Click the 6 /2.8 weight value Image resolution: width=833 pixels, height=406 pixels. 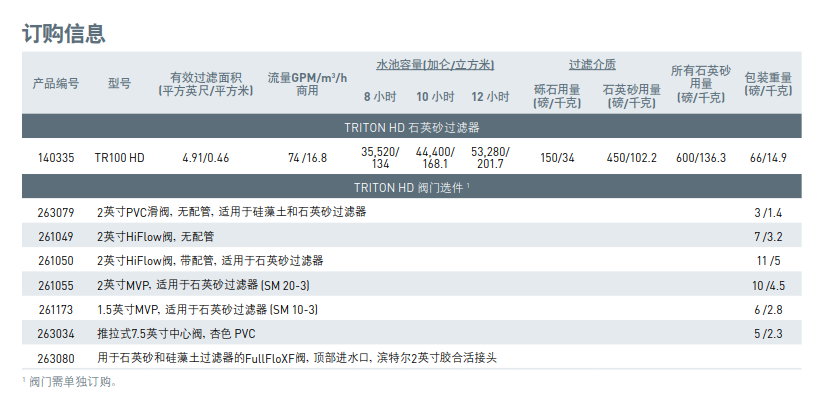(x=768, y=309)
